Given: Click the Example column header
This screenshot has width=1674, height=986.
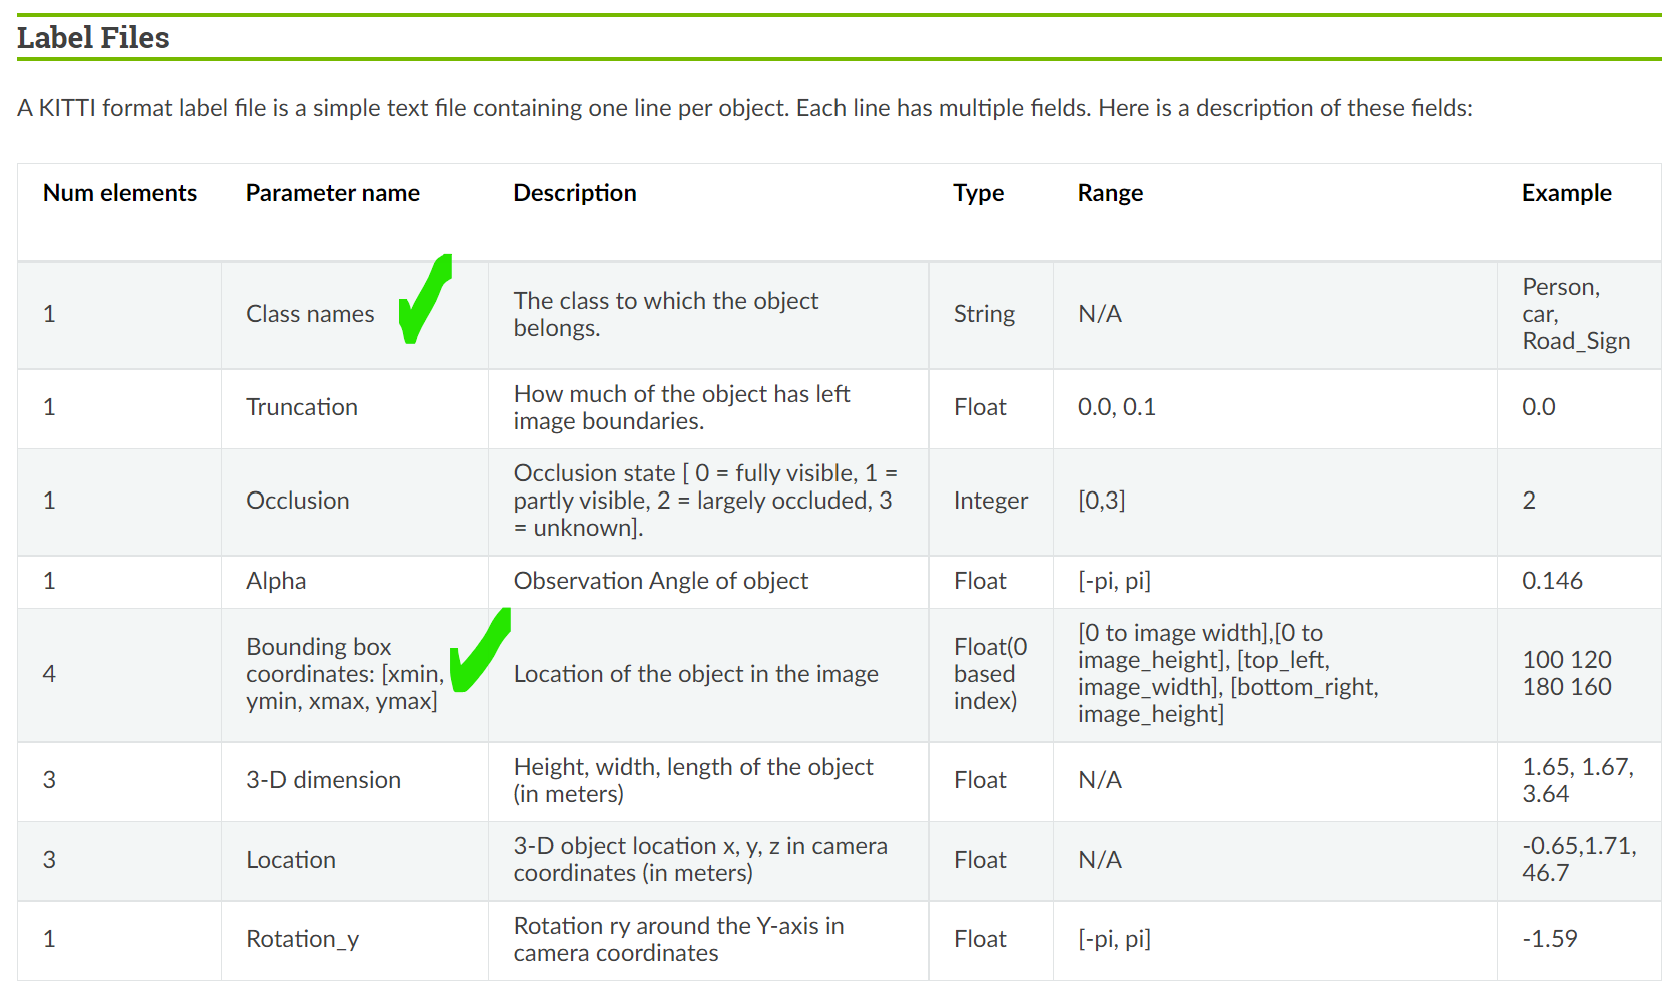Looking at the screenshot, I should click(1566, 193).
